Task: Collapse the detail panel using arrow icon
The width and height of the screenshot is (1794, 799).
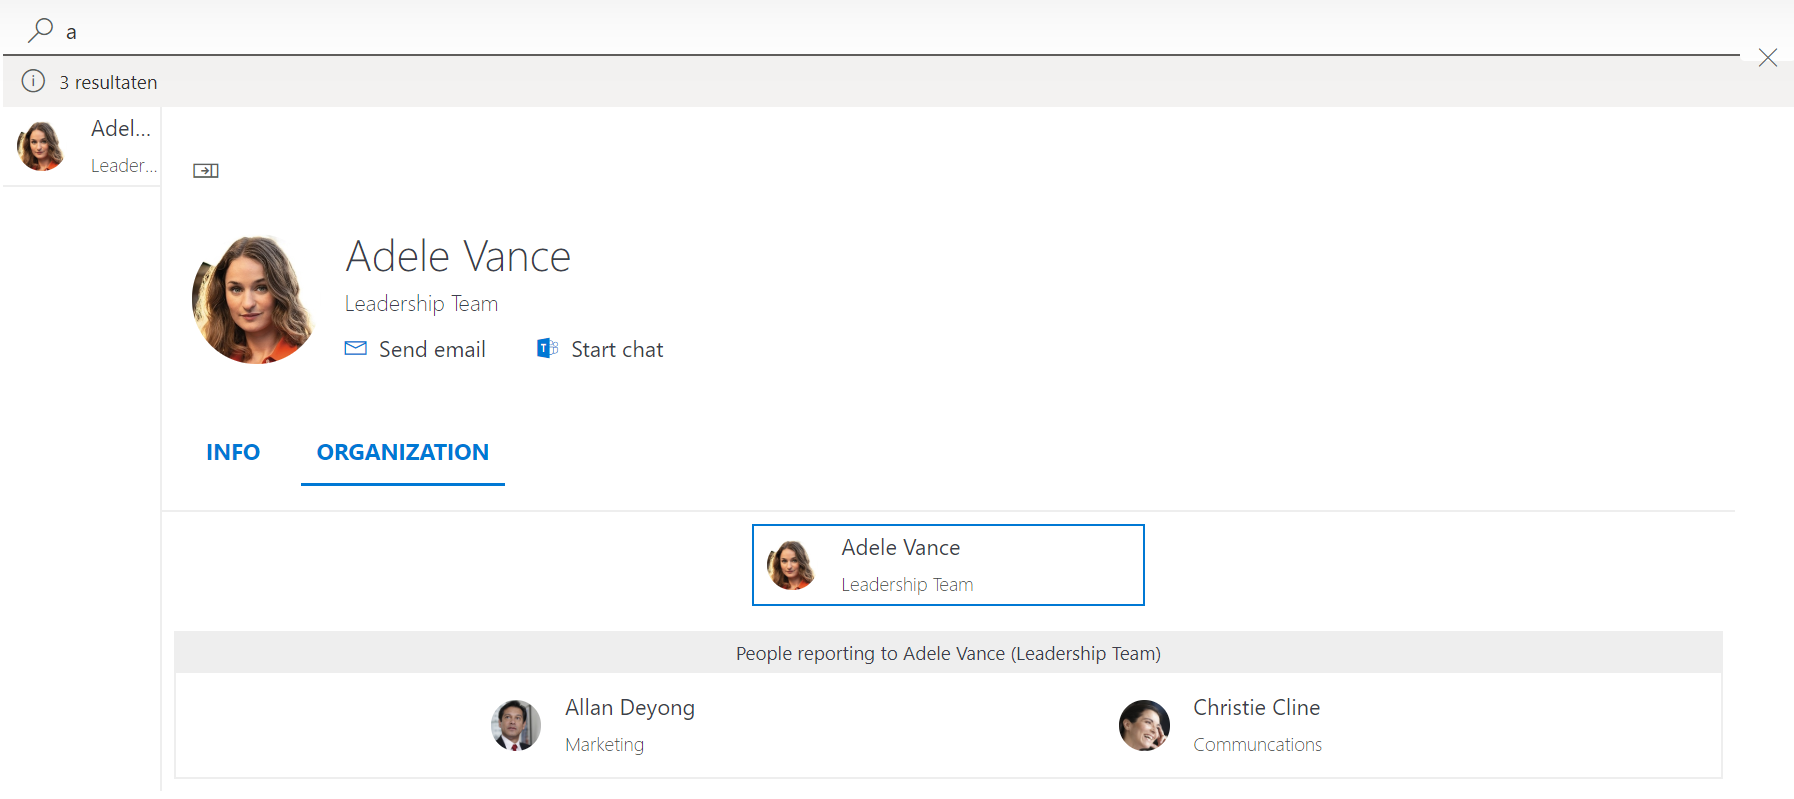Action: 206,171
